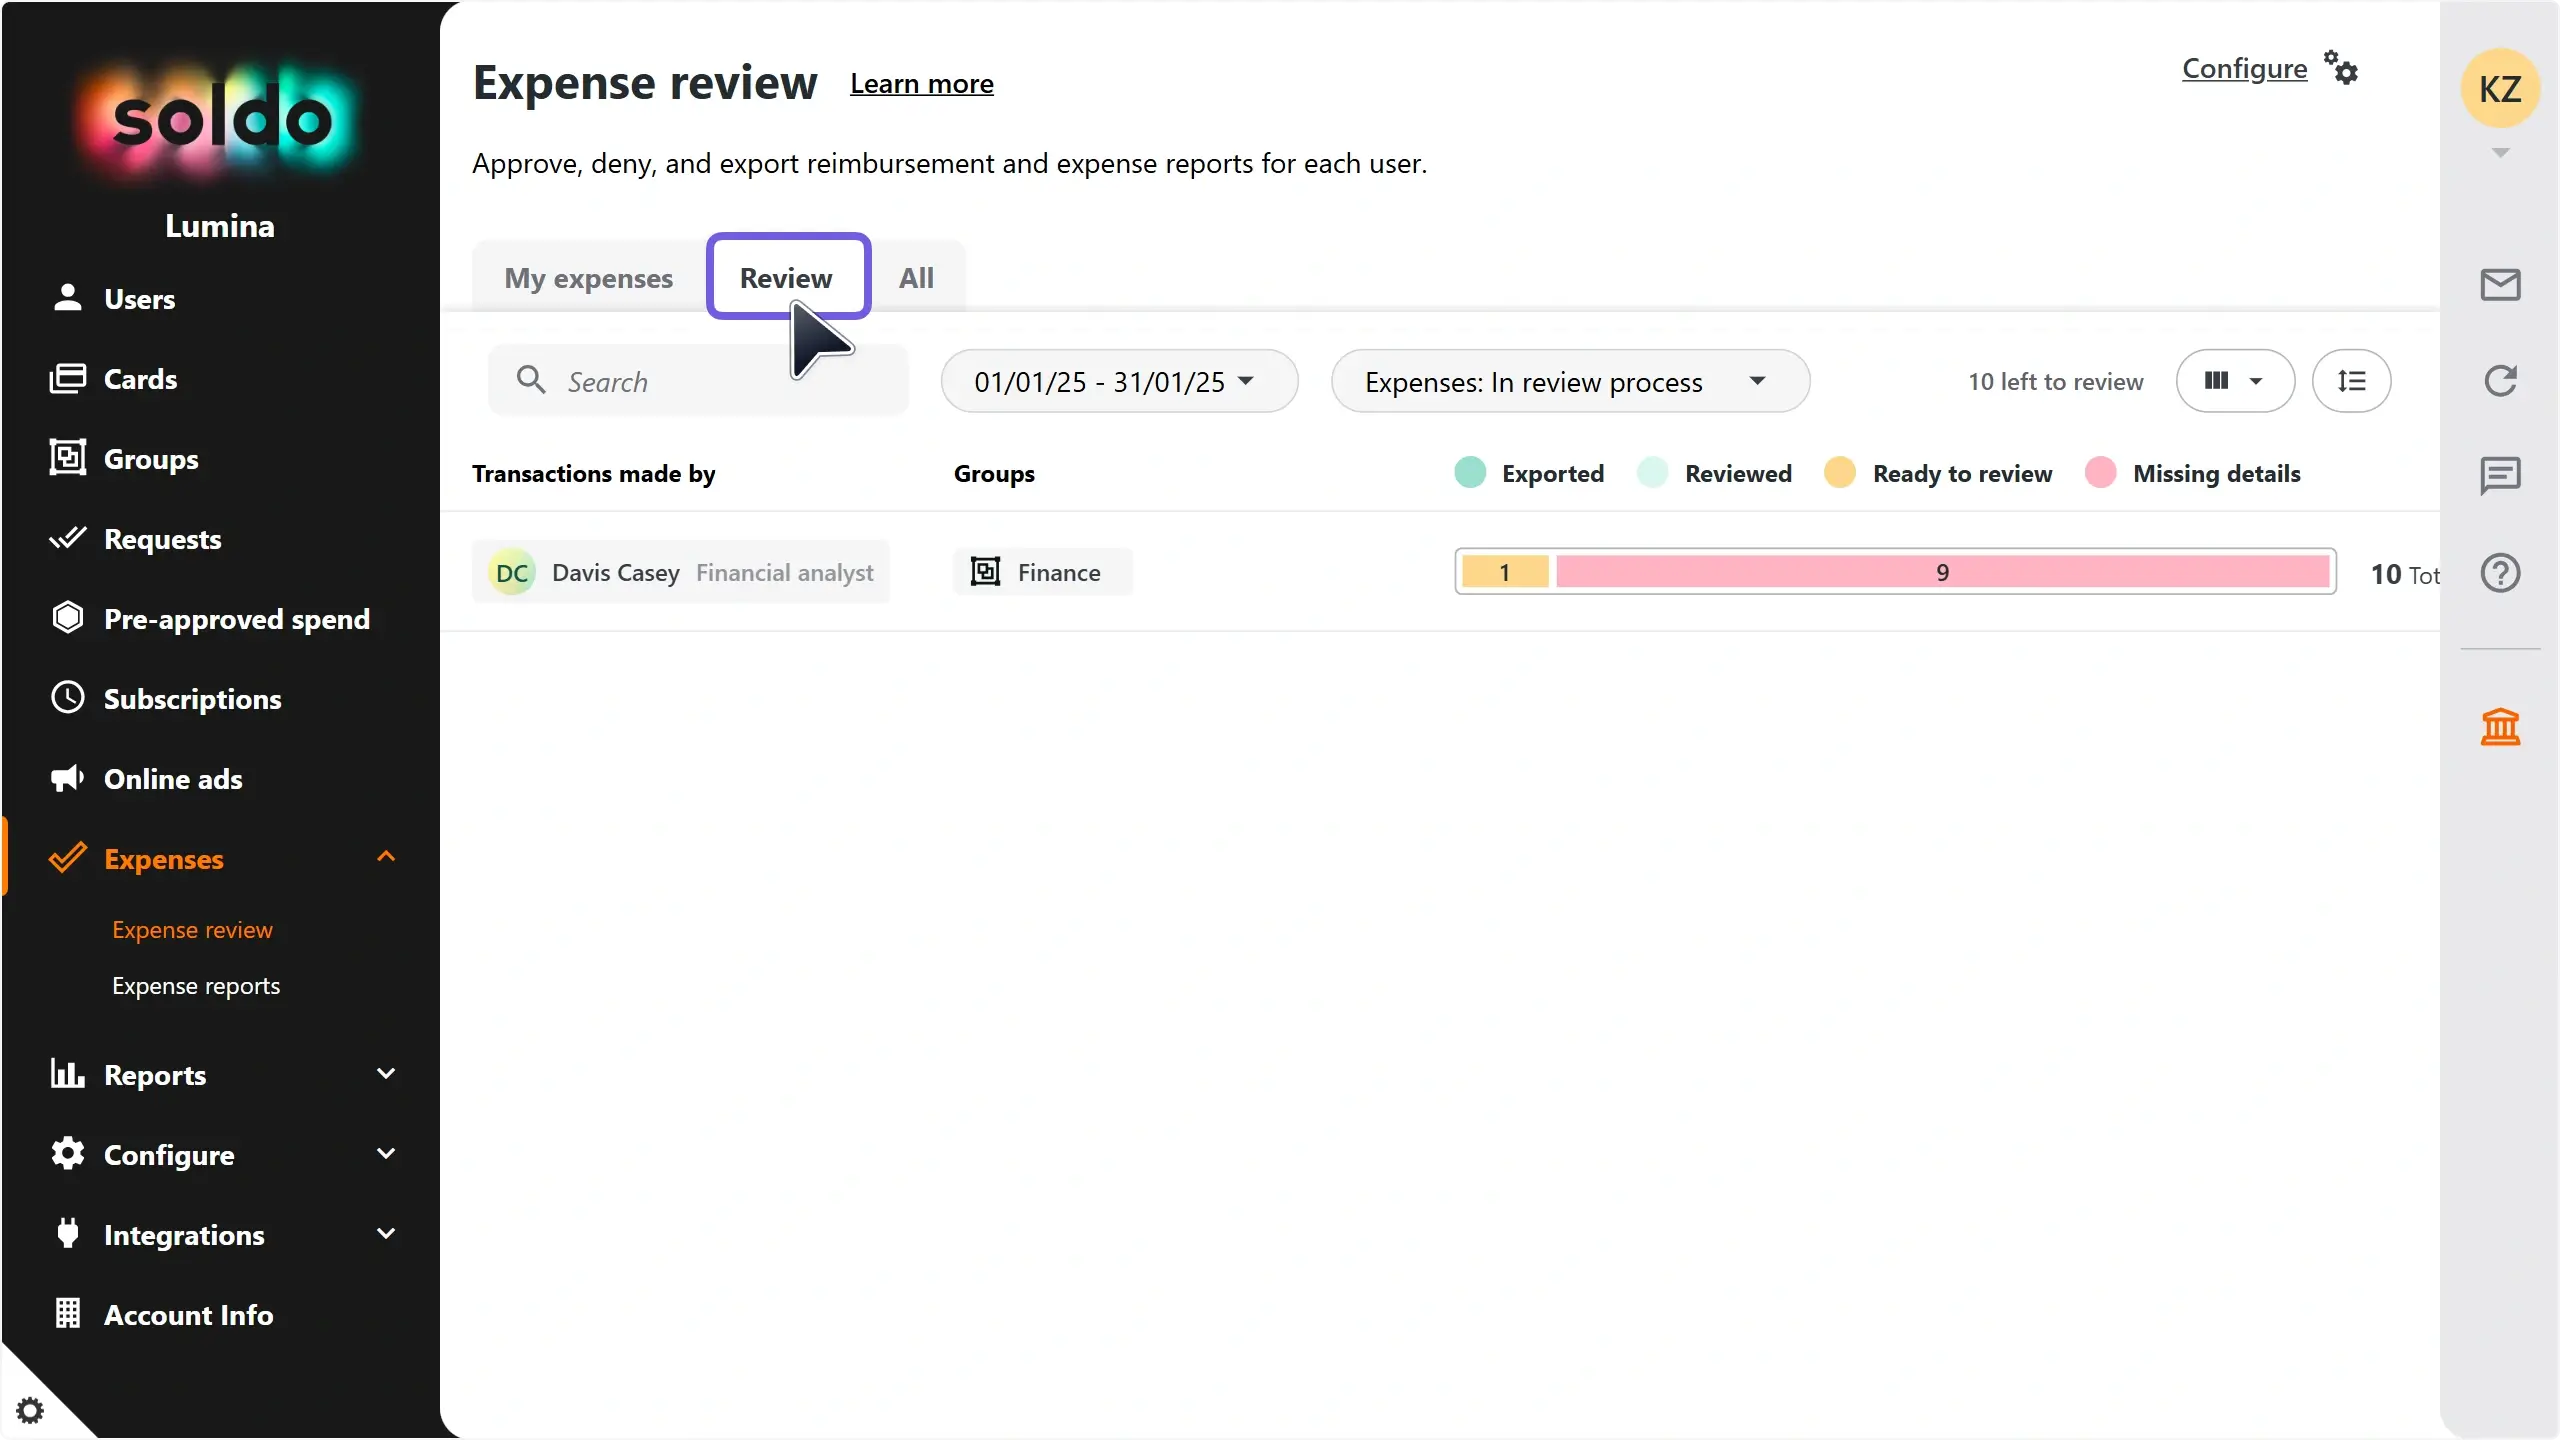Click the pink Missing details bar segment

(1942, 572)
